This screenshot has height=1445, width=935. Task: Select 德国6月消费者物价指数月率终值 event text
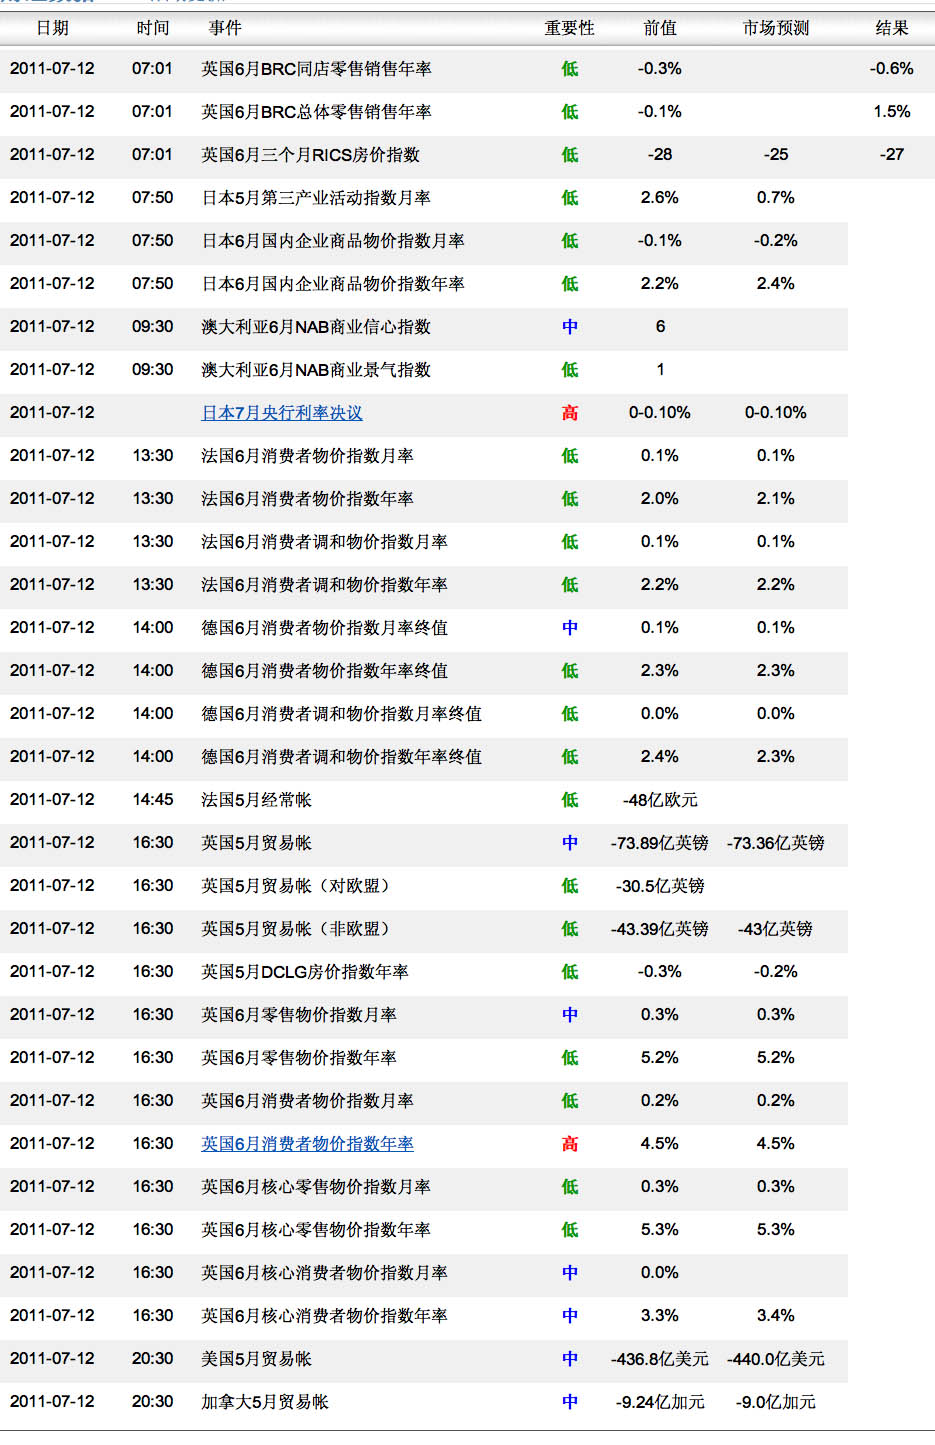324,628
